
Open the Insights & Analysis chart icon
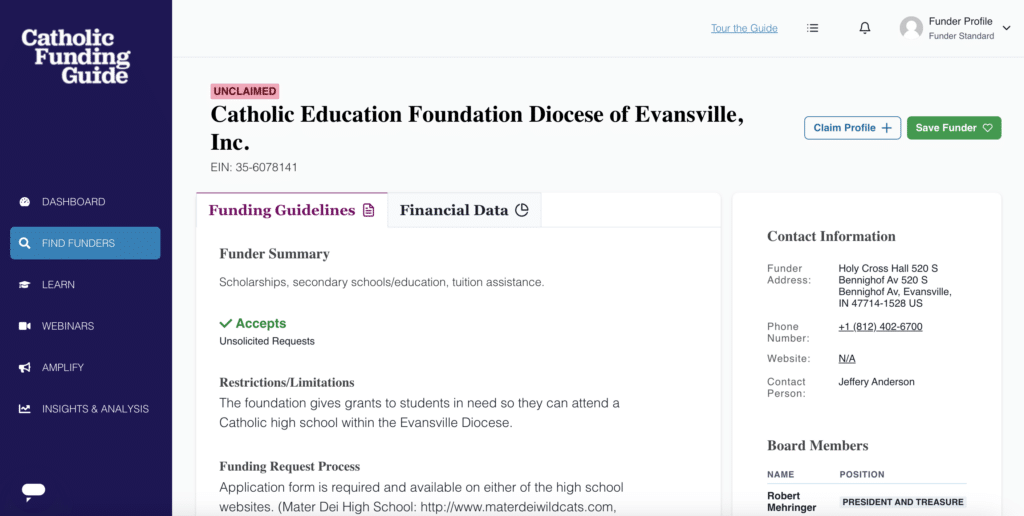(25, 409)
